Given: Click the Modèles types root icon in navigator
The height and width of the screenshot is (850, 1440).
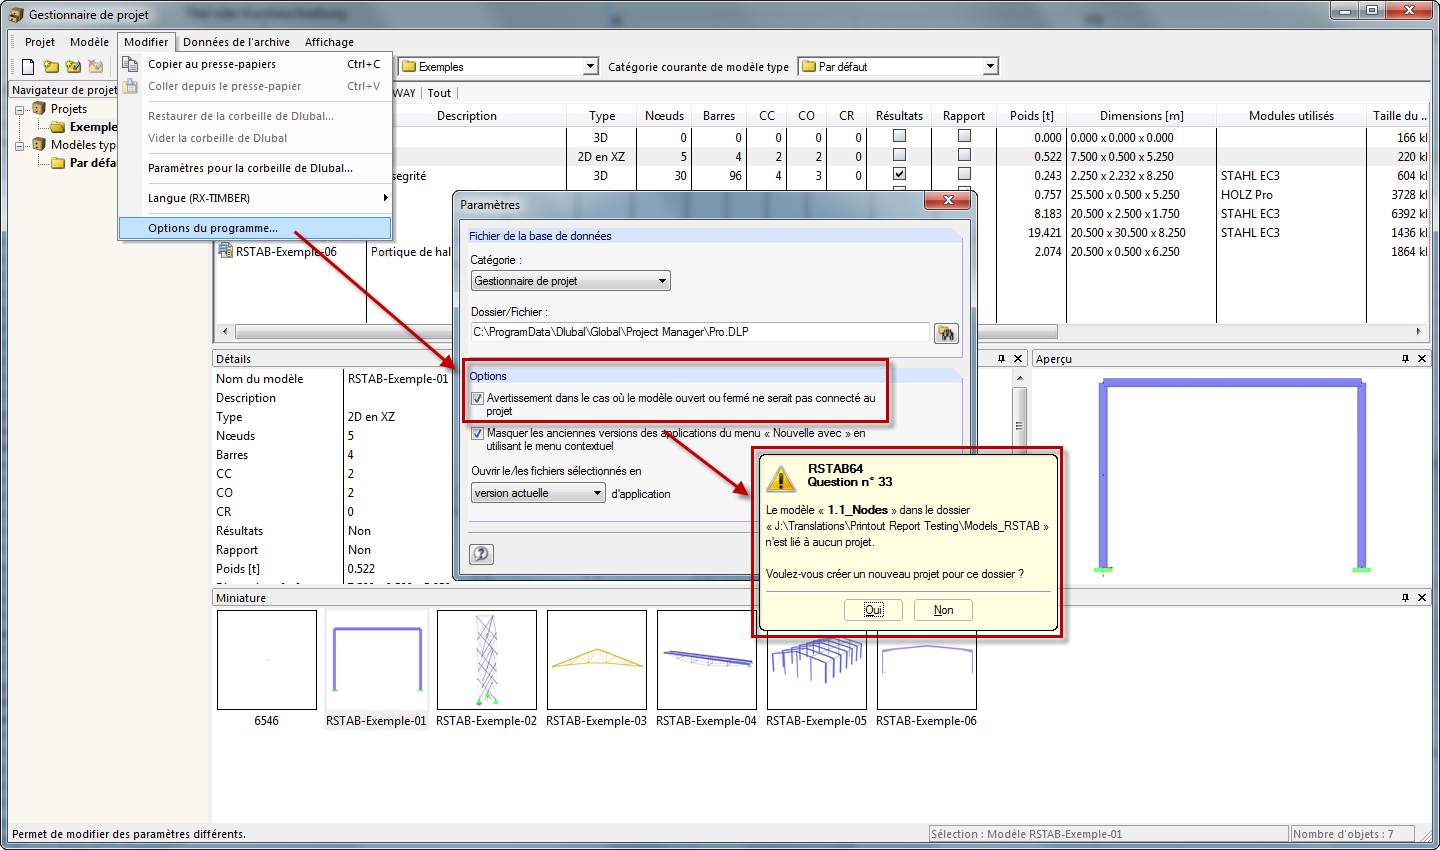Looking at the screenshot, I should (39, 144).
